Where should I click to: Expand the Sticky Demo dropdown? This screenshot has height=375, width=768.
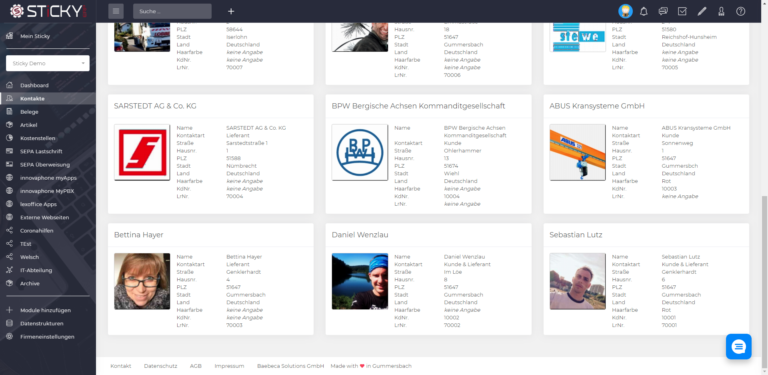point(48,63)
